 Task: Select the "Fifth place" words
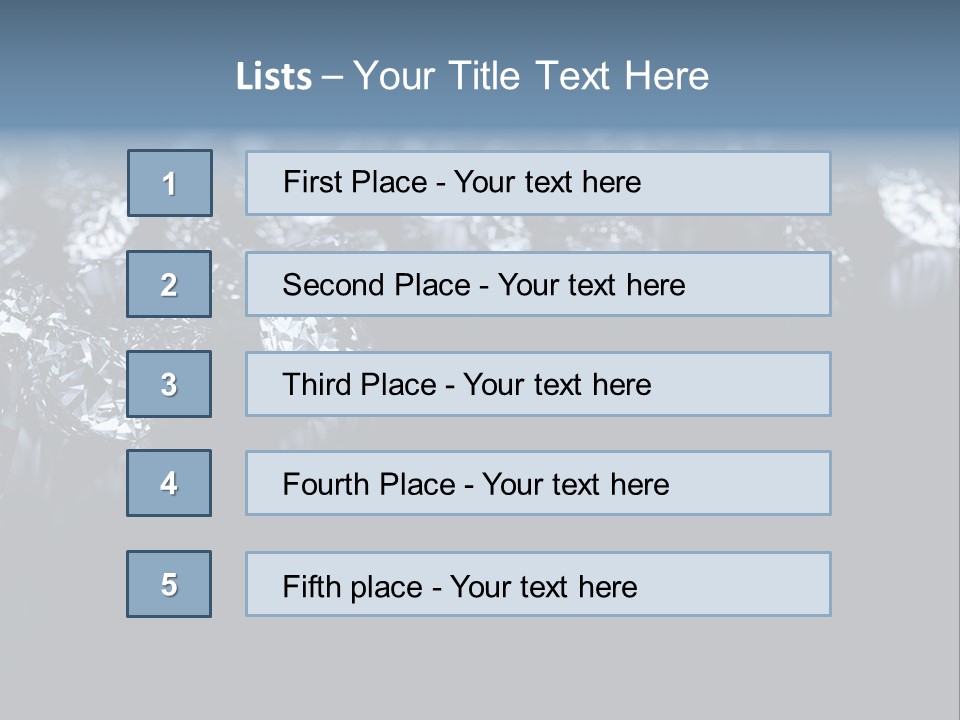point(352,587)
